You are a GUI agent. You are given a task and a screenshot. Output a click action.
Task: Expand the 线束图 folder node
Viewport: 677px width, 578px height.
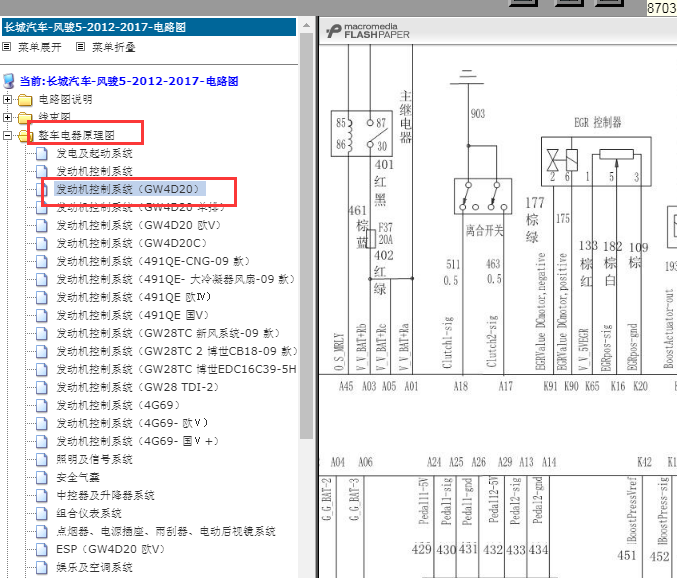pyautogui.click(x=7, y=117)
